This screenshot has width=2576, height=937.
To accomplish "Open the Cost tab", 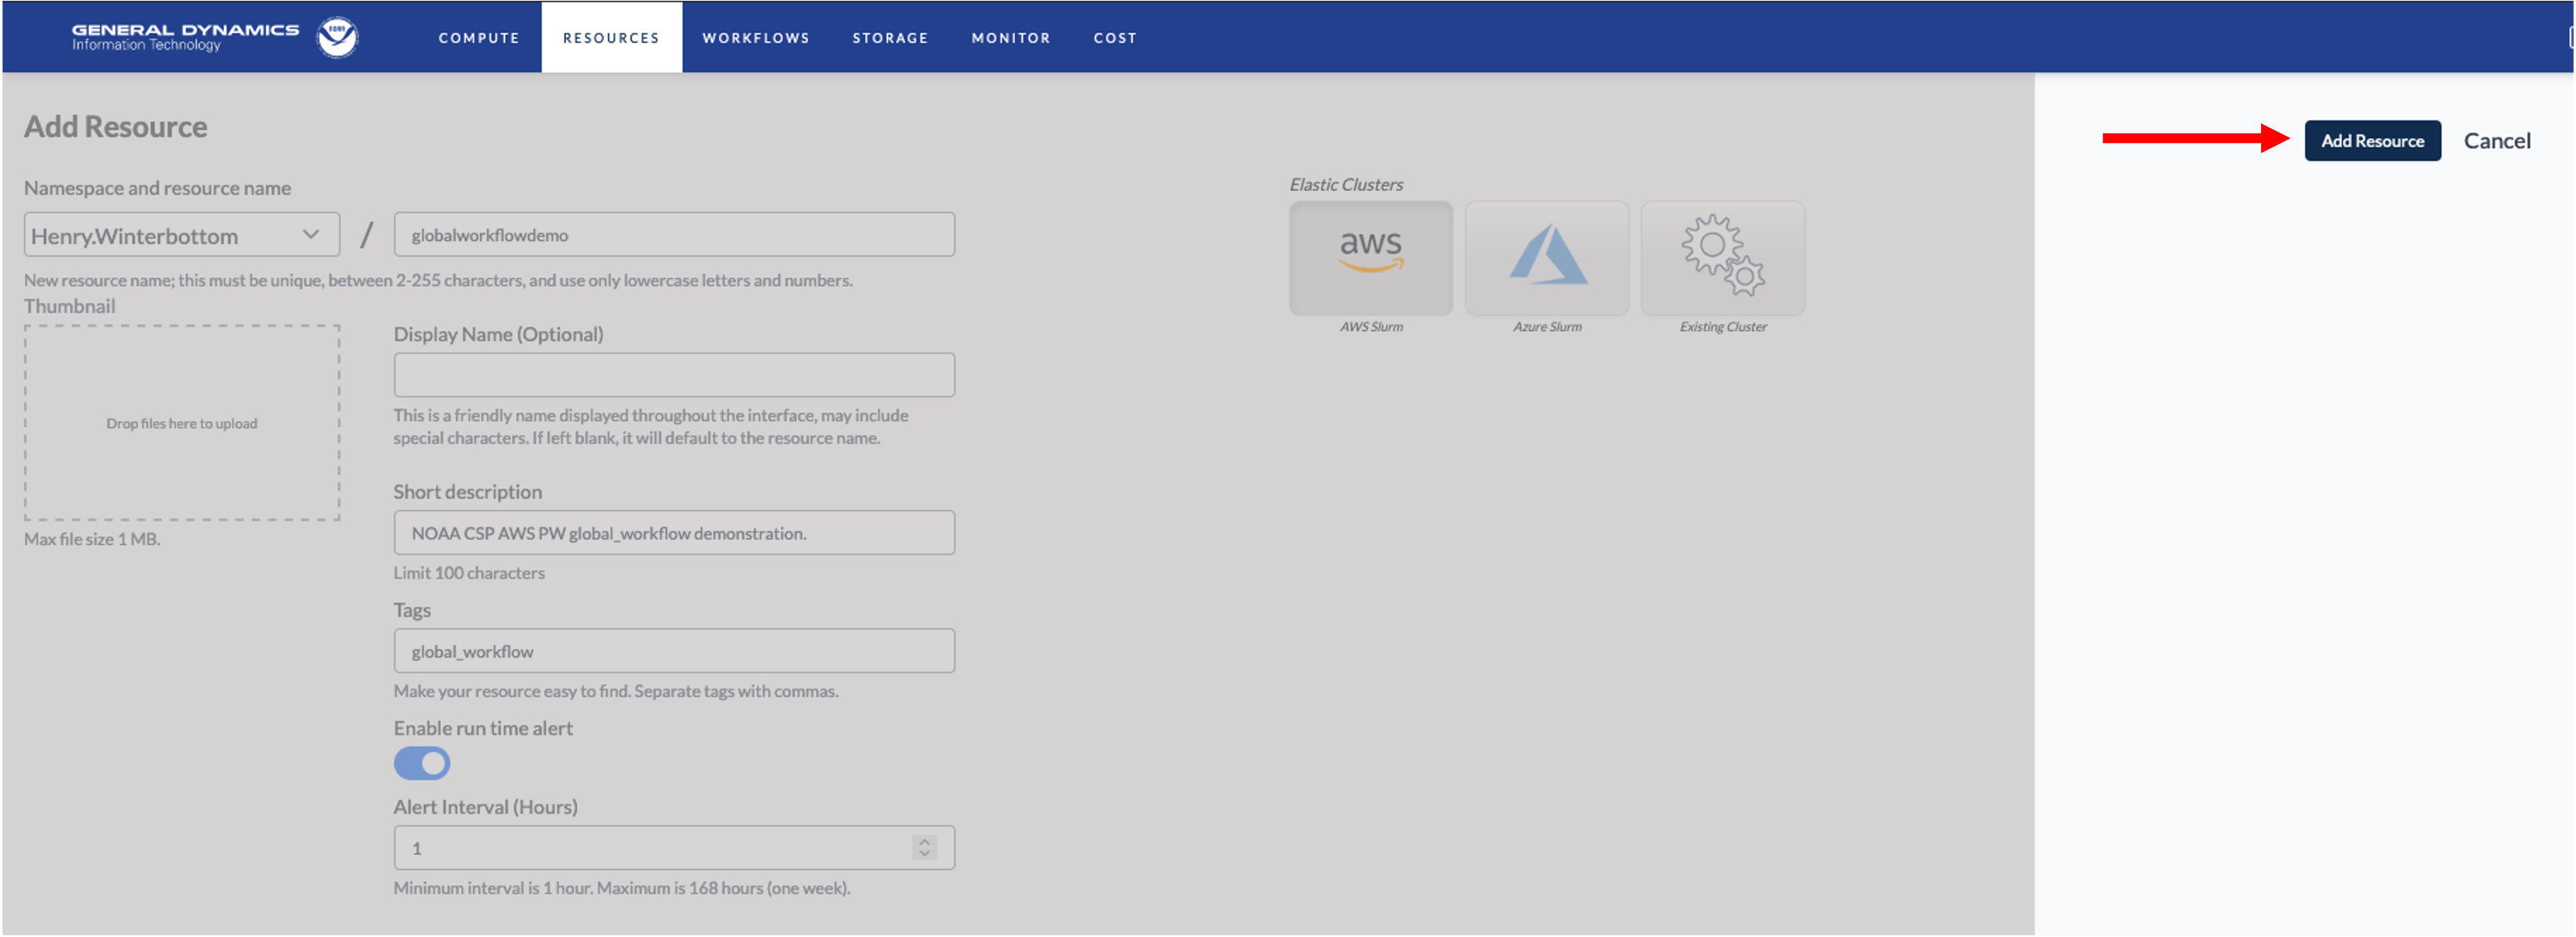I will pyautogui.click(x=1114, y=38).
